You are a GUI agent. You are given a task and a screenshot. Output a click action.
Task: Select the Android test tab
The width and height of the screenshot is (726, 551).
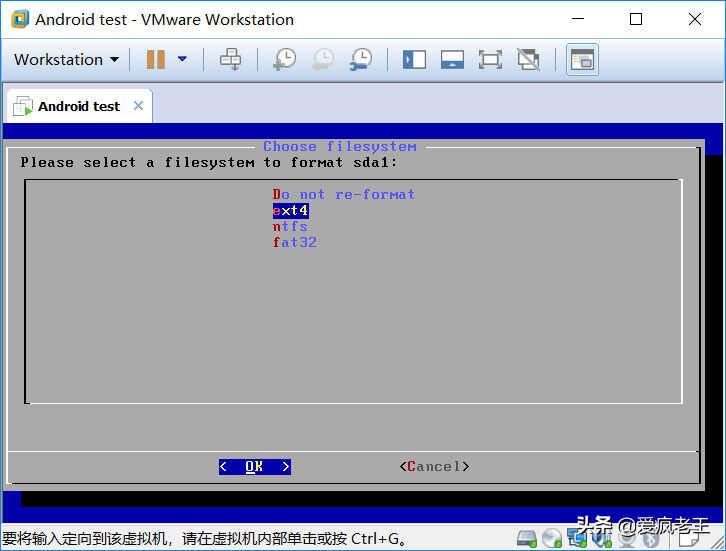[79, 106]
